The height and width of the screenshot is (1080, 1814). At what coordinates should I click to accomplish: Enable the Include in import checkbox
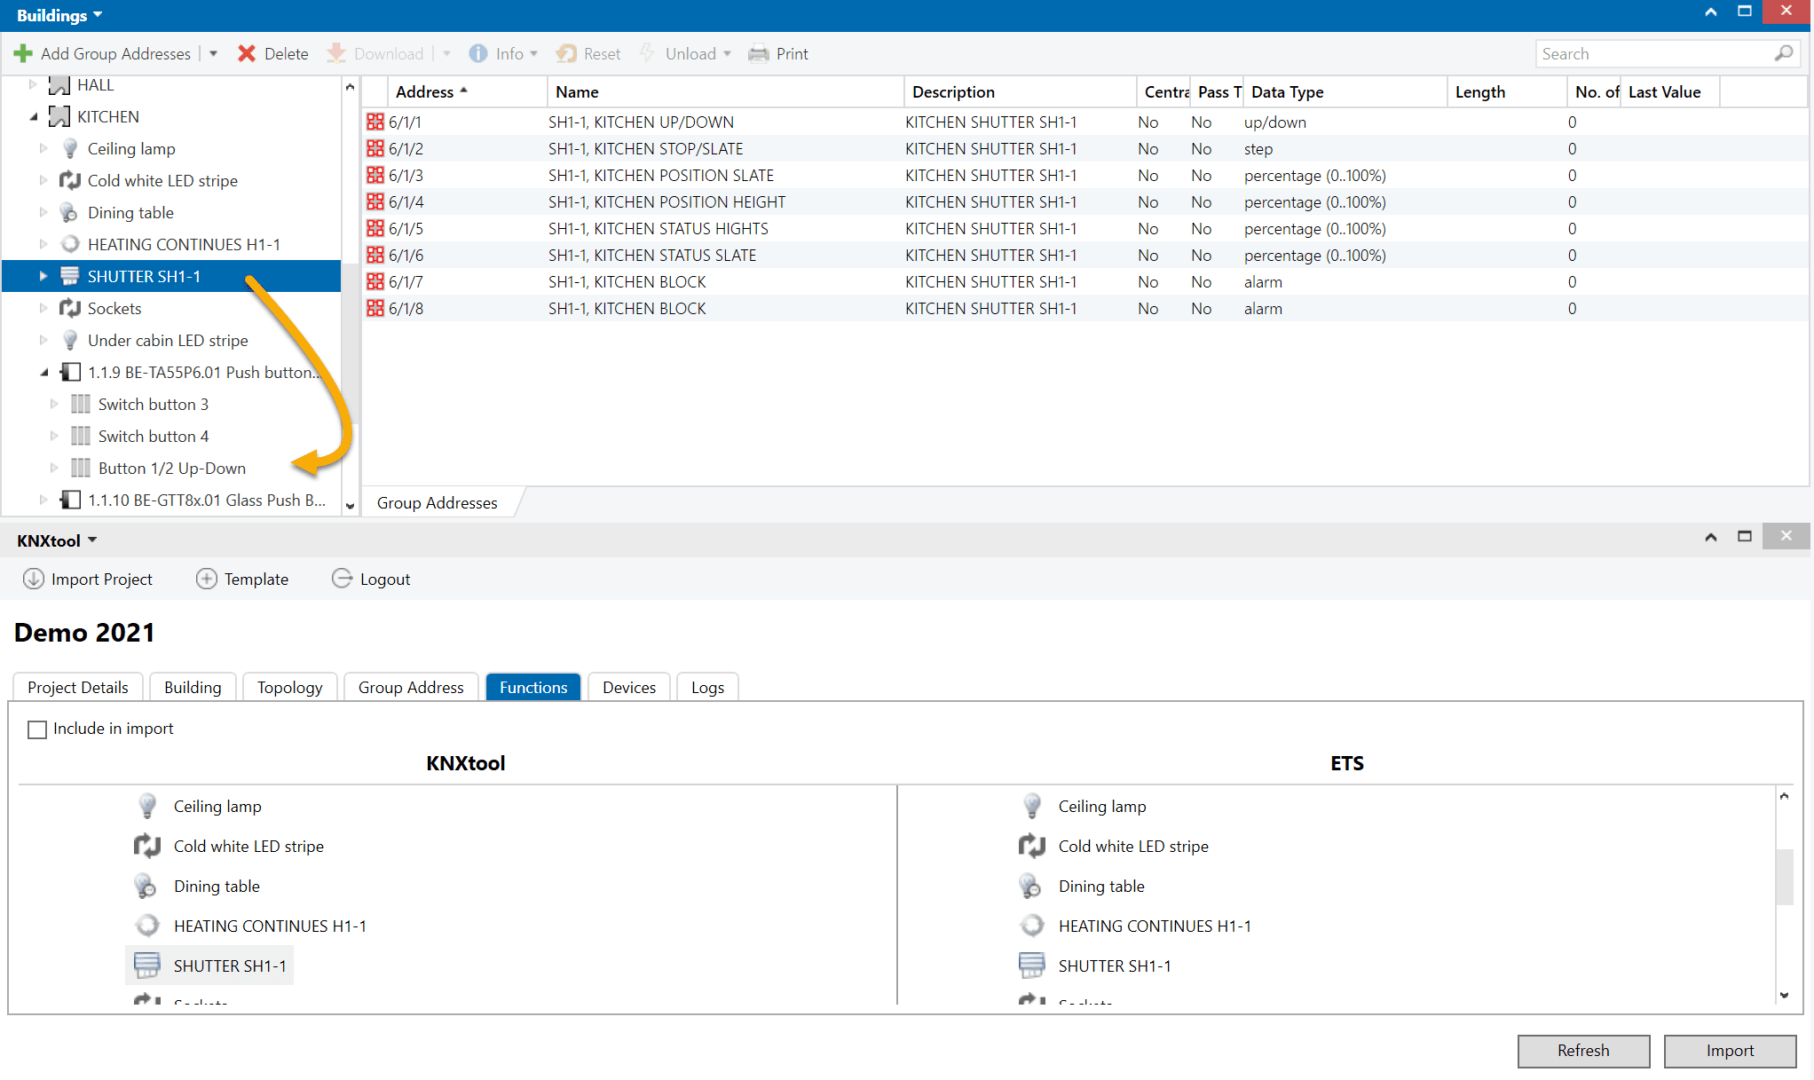[x=37, y=729]
